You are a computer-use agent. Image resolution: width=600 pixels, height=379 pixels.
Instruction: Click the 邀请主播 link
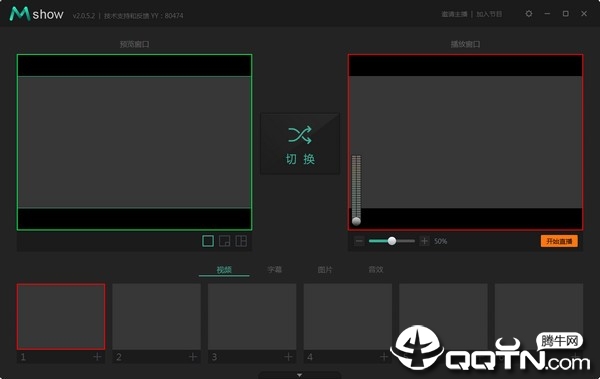(454, 14)
